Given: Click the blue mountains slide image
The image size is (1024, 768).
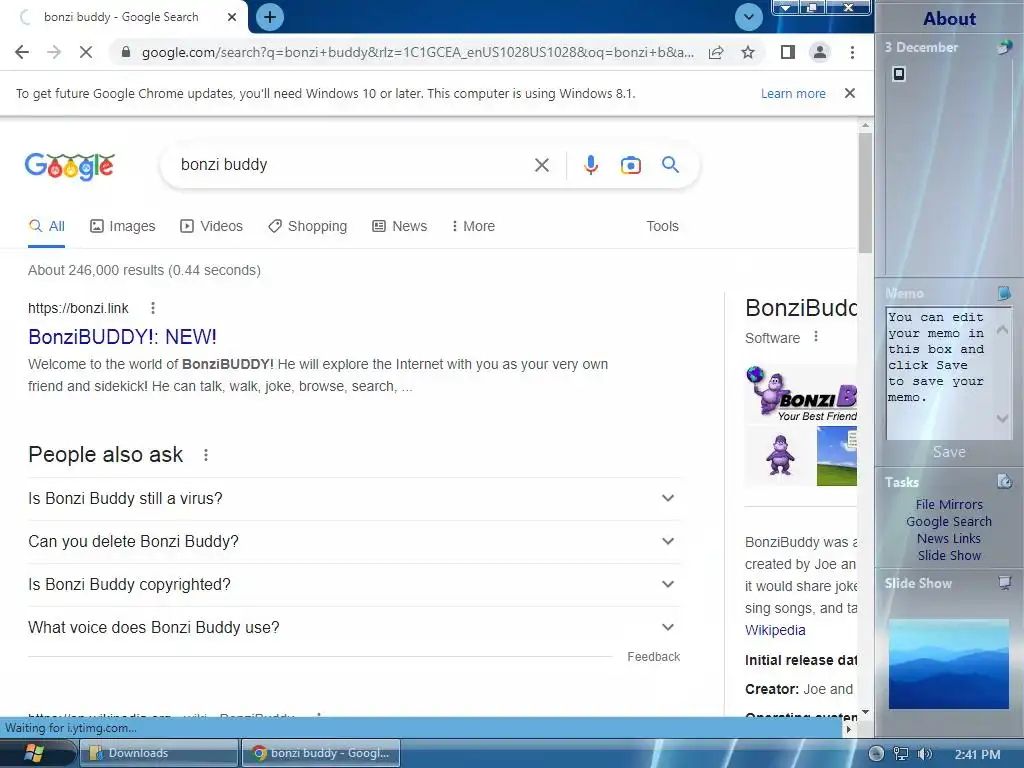Looking at the screenshot, I should tap(948, 664).
